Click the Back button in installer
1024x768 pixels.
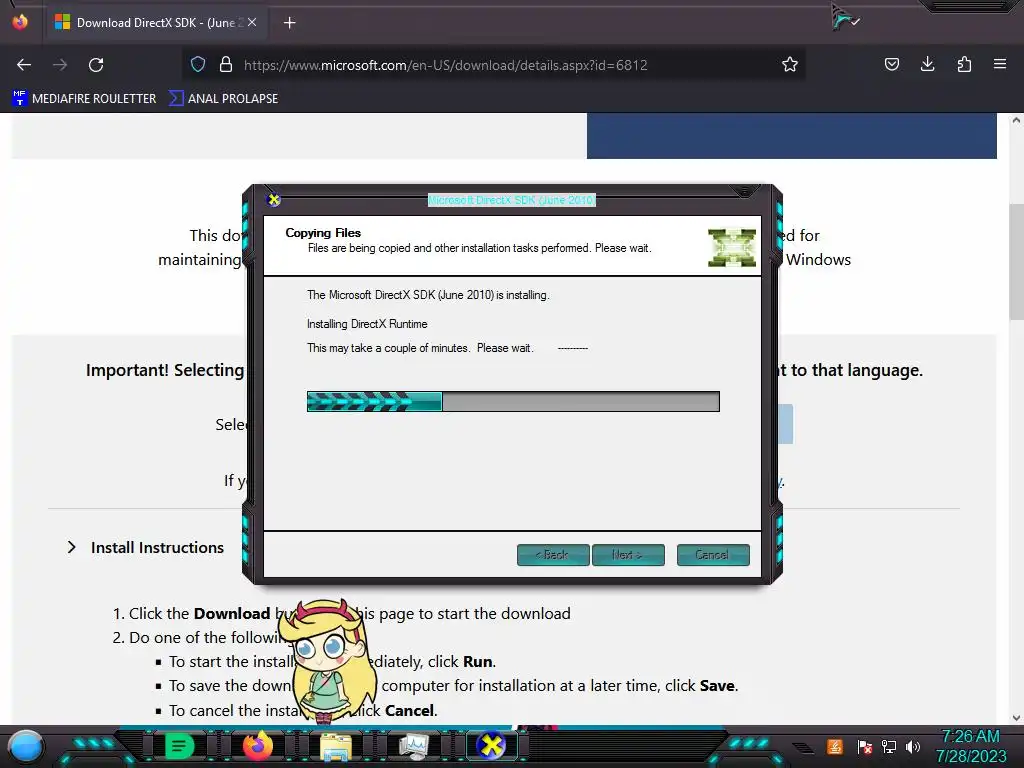coord(553,554)
